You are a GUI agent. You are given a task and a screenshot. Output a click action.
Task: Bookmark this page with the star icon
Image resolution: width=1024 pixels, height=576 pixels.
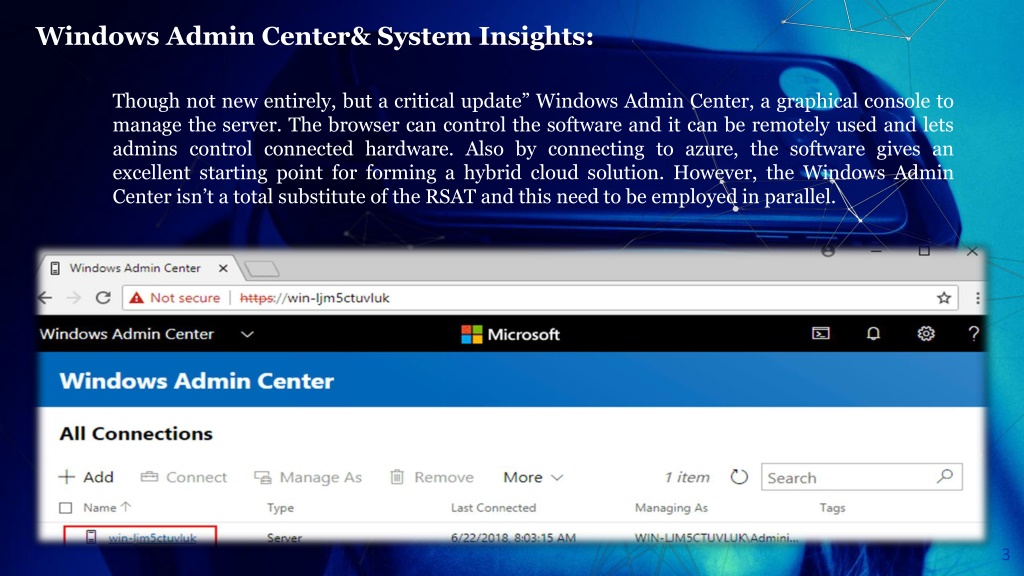coord(944,298)
